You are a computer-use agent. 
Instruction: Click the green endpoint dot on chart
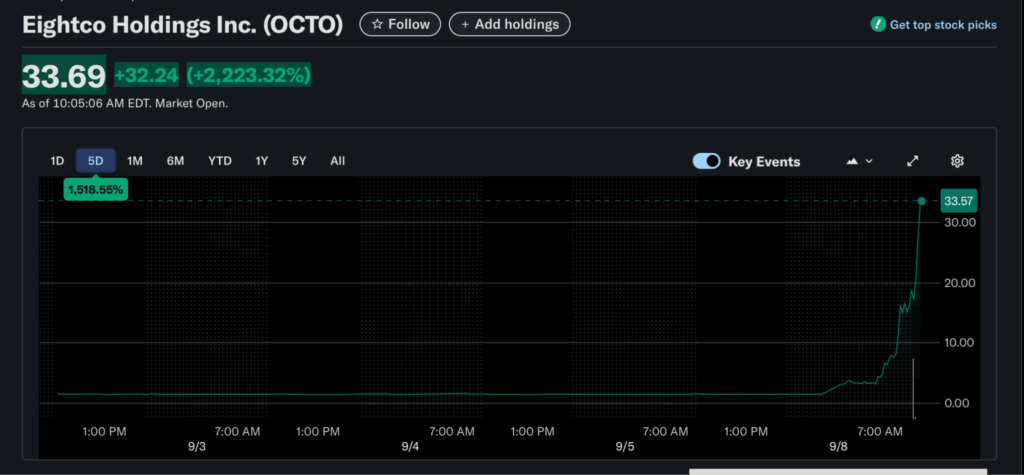pos(921,201)
